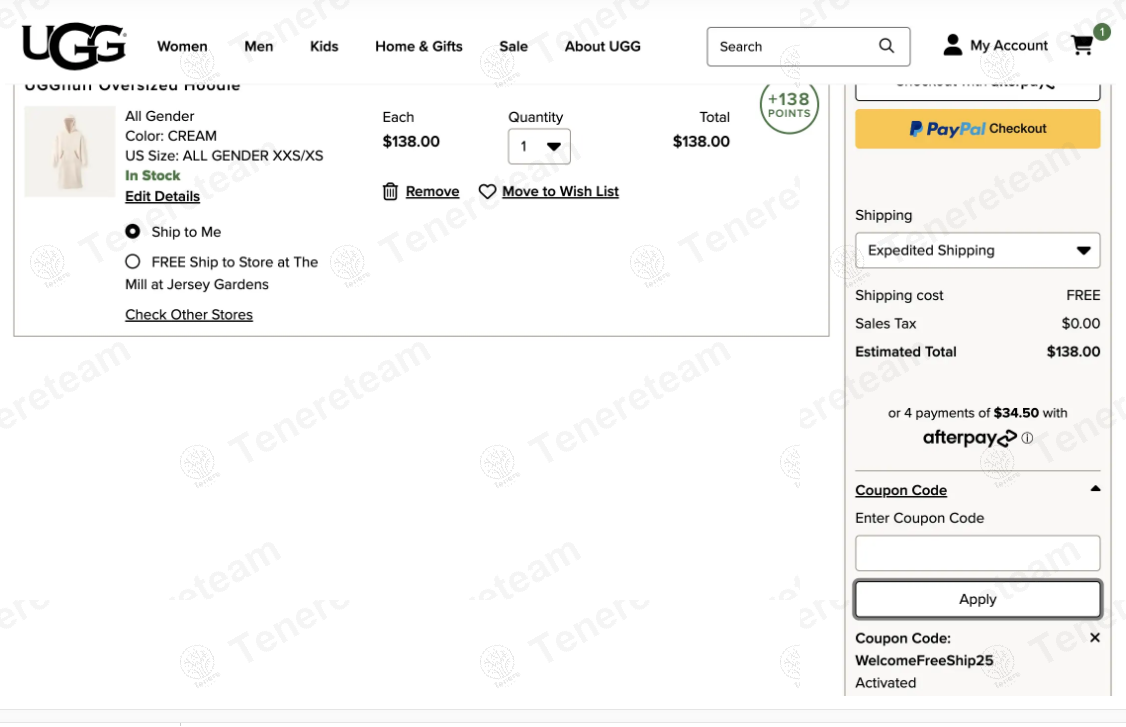Click the UGG logo
Viewport: 1126px width, 727px height.
click(74, 46)
